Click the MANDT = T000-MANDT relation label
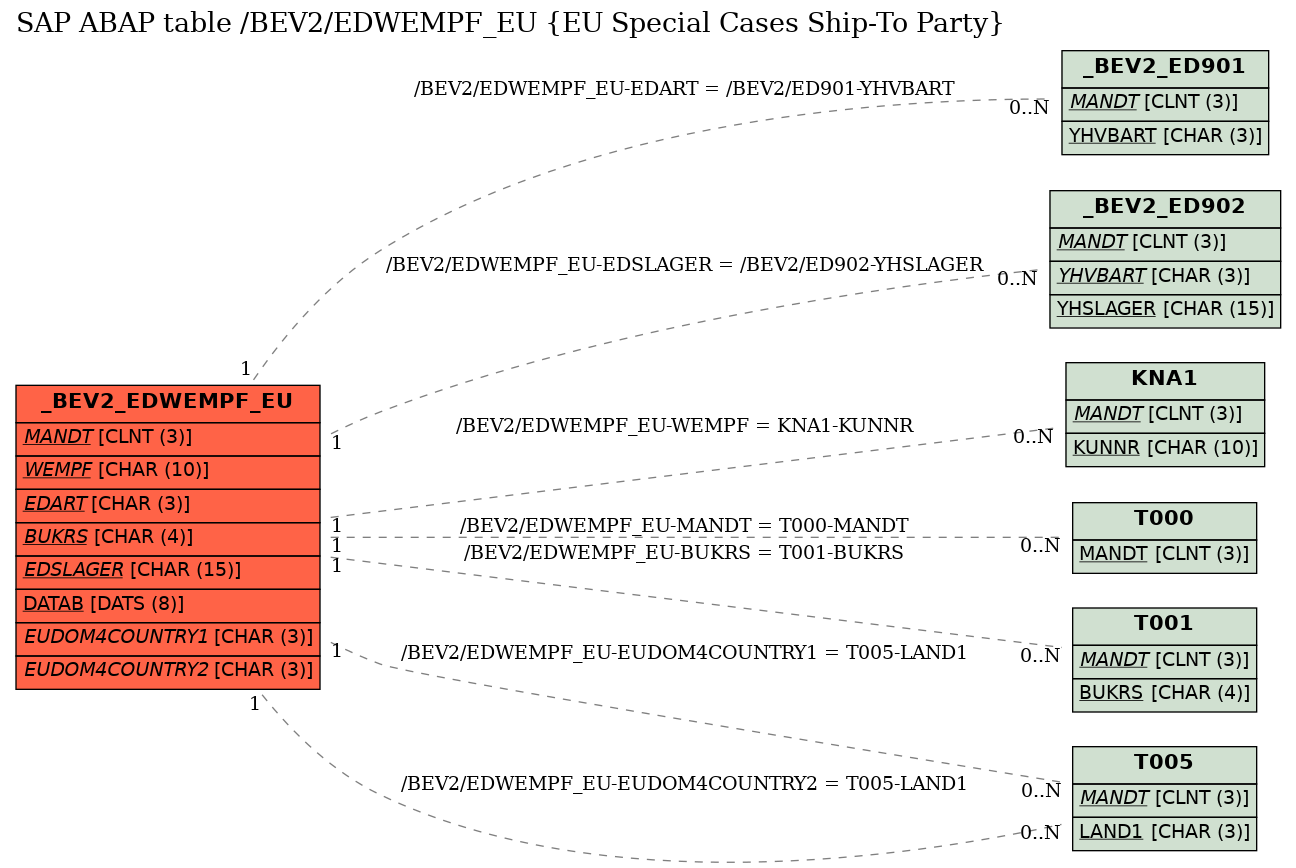The image size is (1296, 868). click(684, 526)
